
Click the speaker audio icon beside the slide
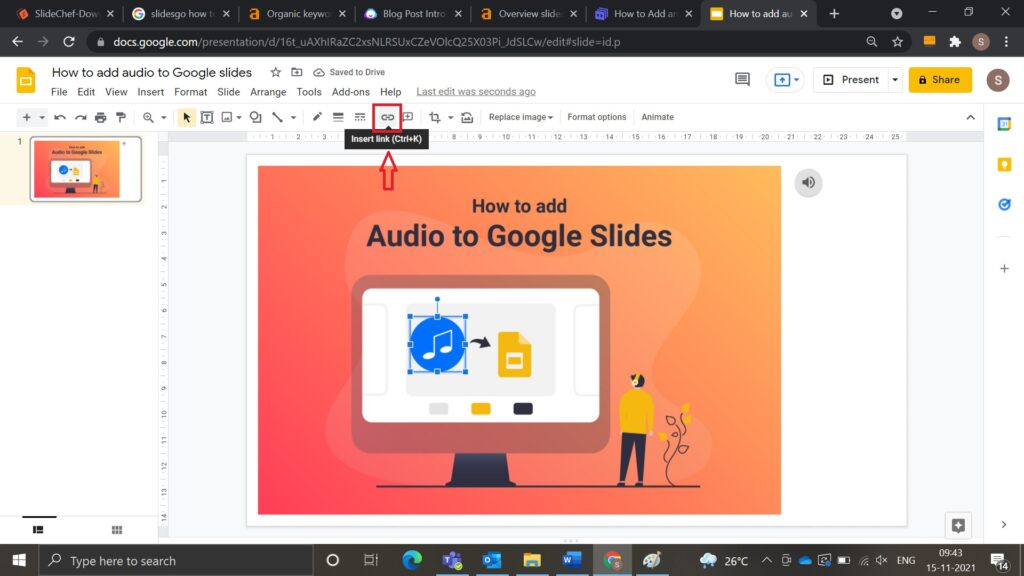coord(808,183)
